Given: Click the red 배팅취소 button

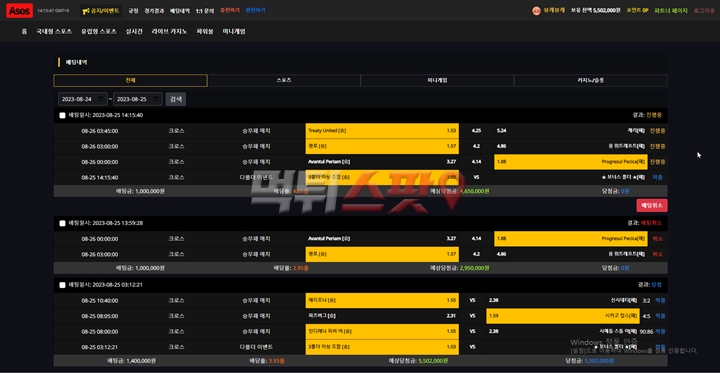Looking at the screenshot, I should pos(652,205).
